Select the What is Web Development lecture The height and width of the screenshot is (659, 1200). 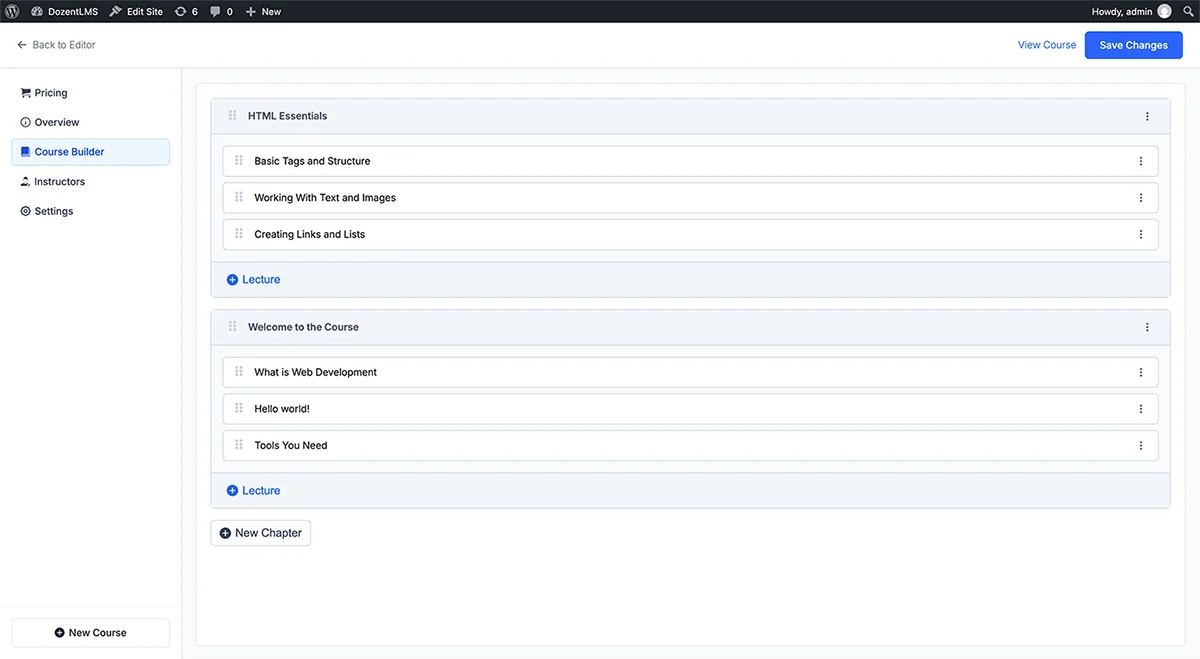pos(316,372)
